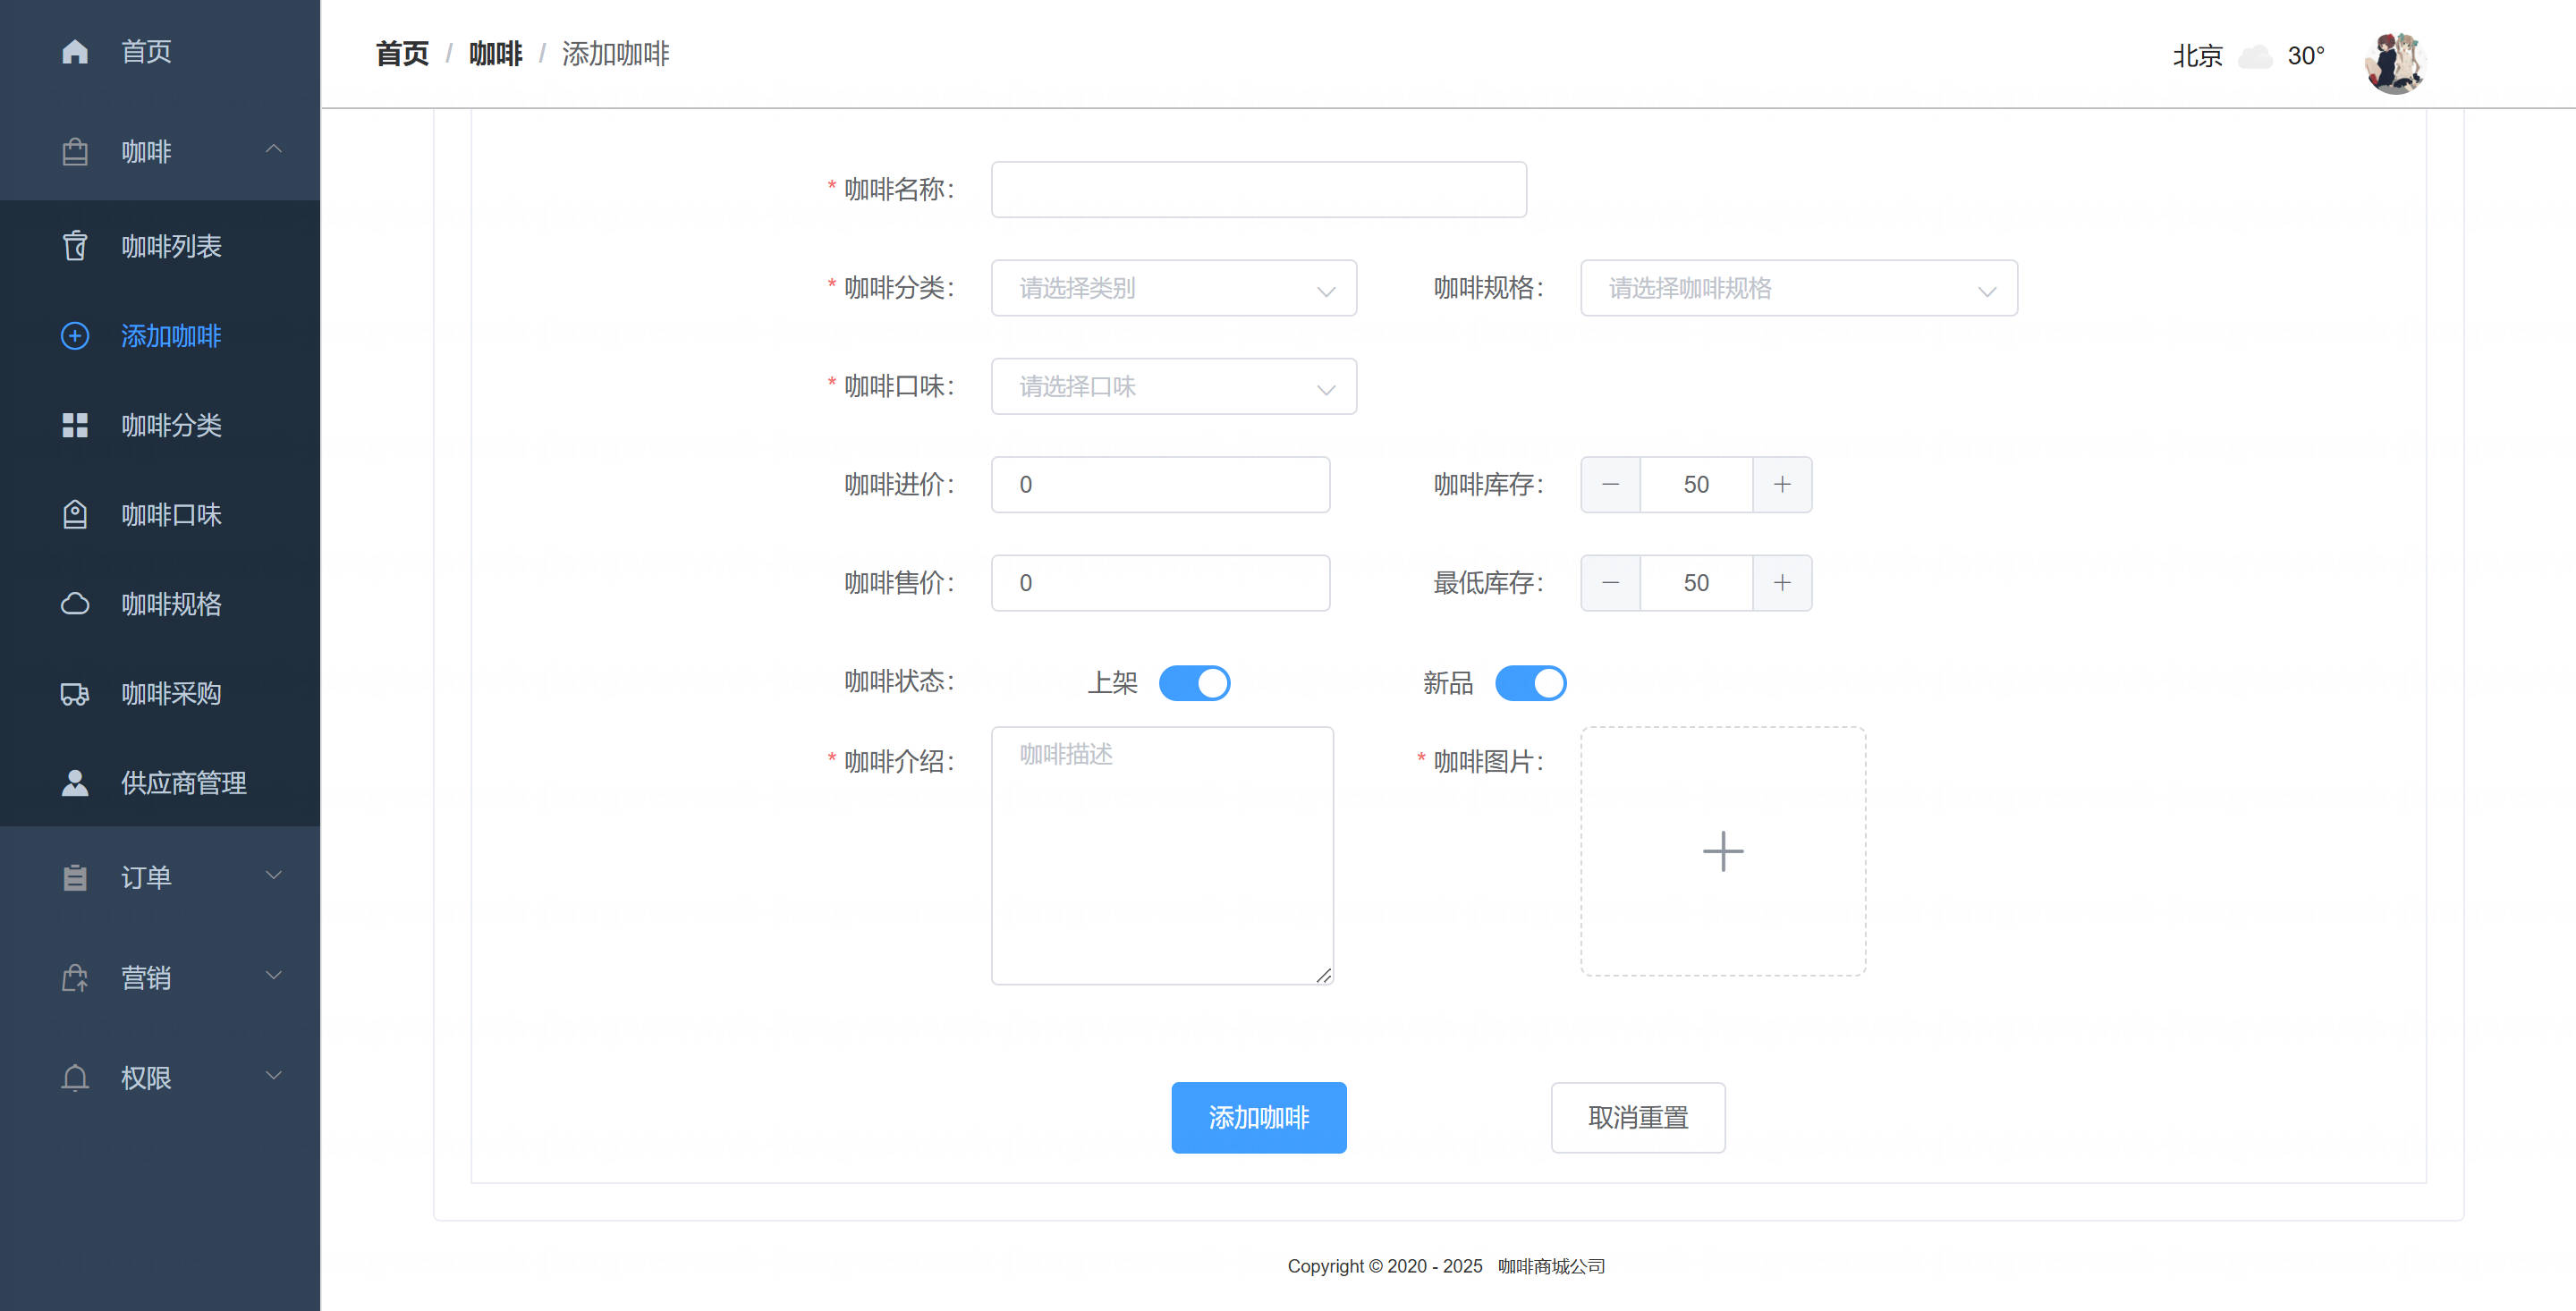Click the grid icon next to 咖啡分类
Image resolution: width=2576 pixels, height=1311 pixels.
75,425
